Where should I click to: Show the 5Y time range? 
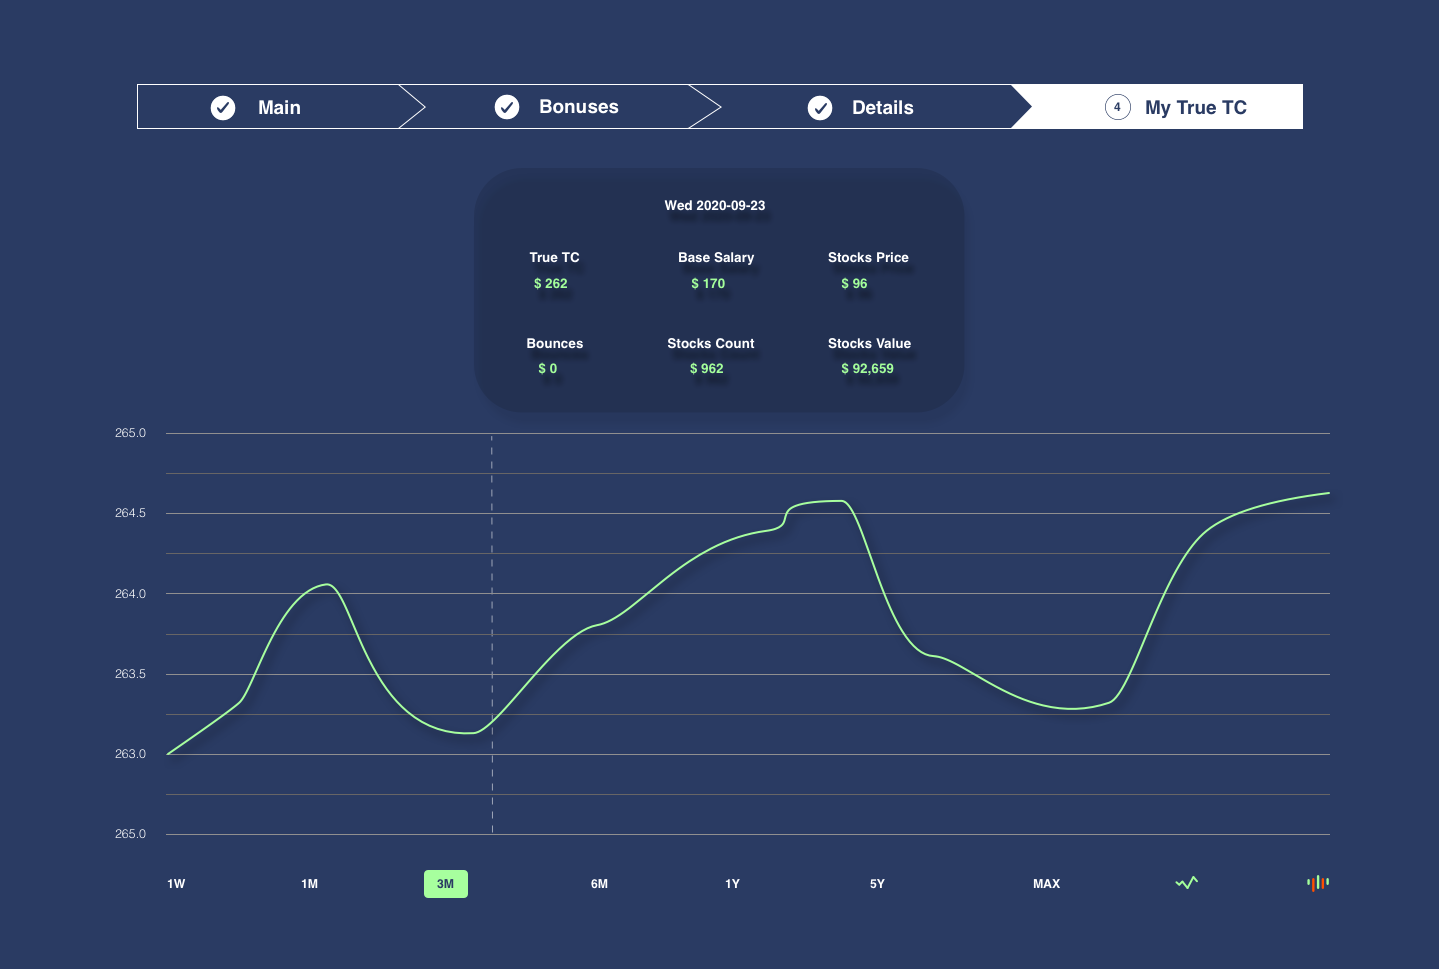tap(877, 884)
